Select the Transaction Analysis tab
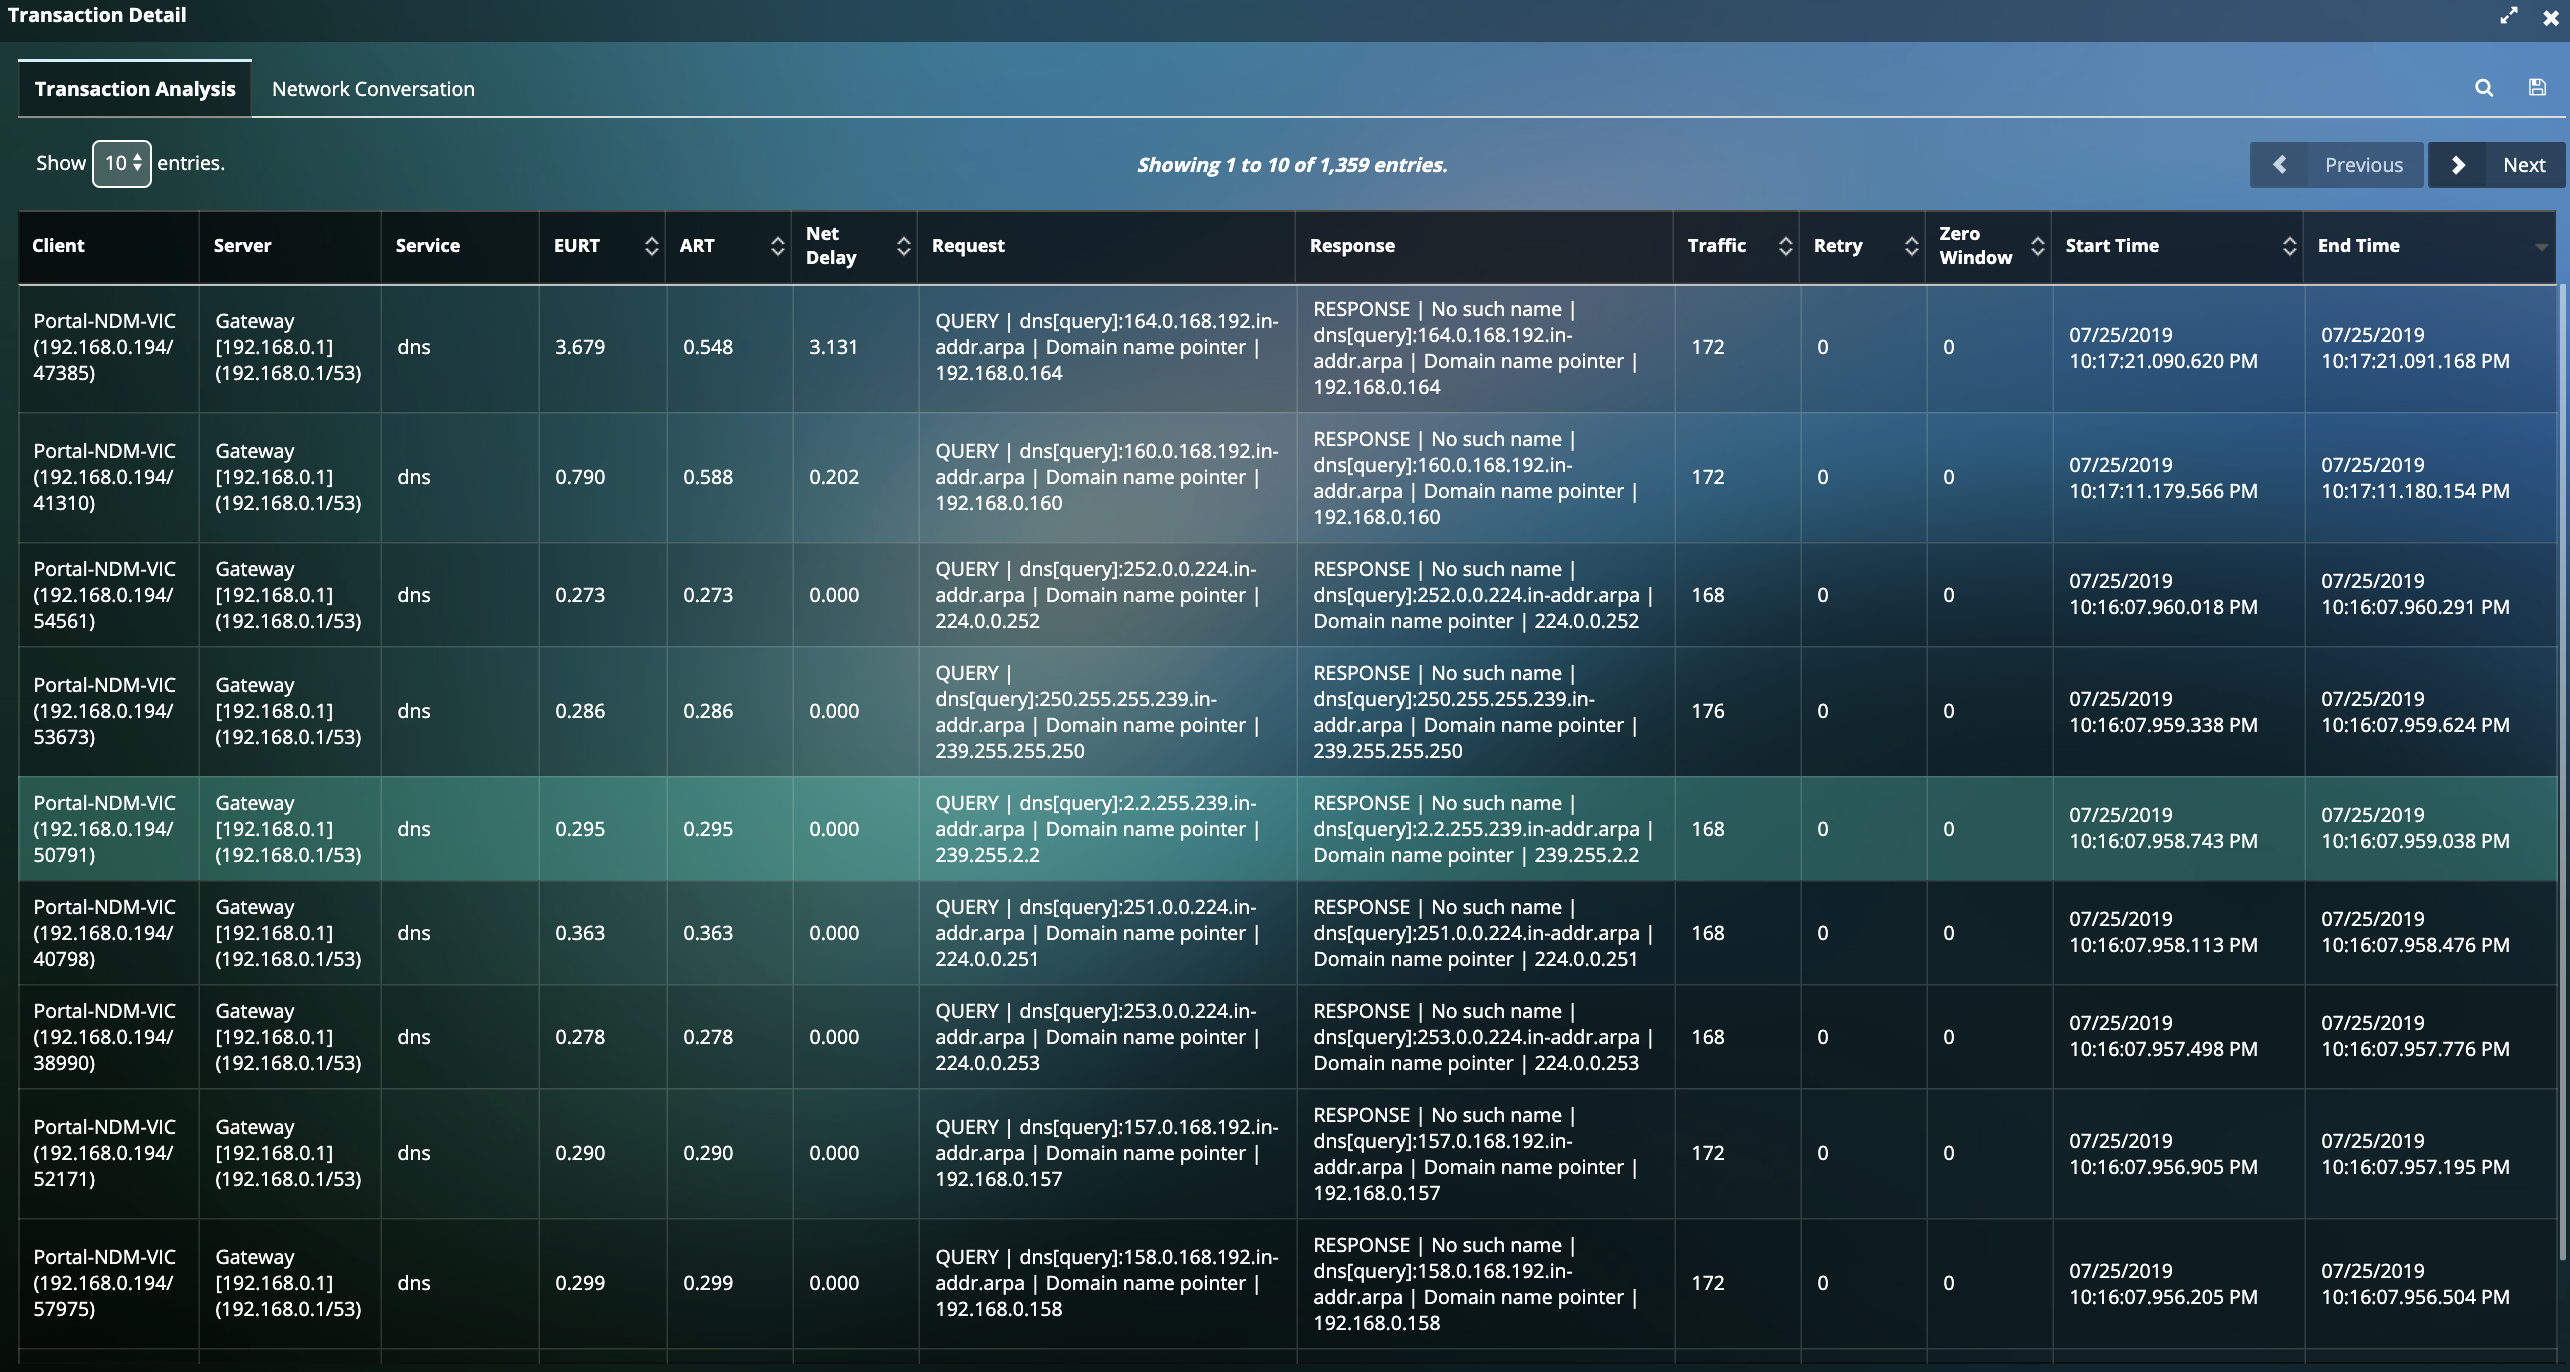Screen dimensions: 2570x1372 (x=134, y=88)
